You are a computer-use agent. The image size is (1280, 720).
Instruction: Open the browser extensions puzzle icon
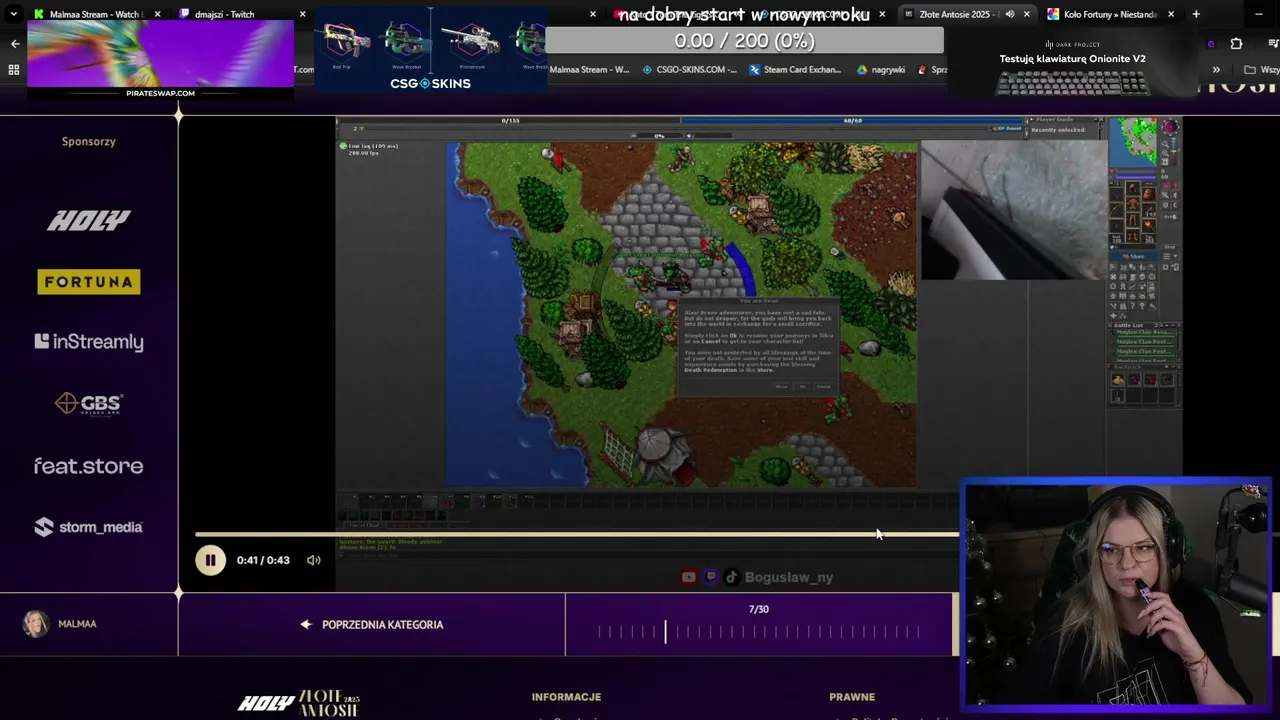[1236, 43]
